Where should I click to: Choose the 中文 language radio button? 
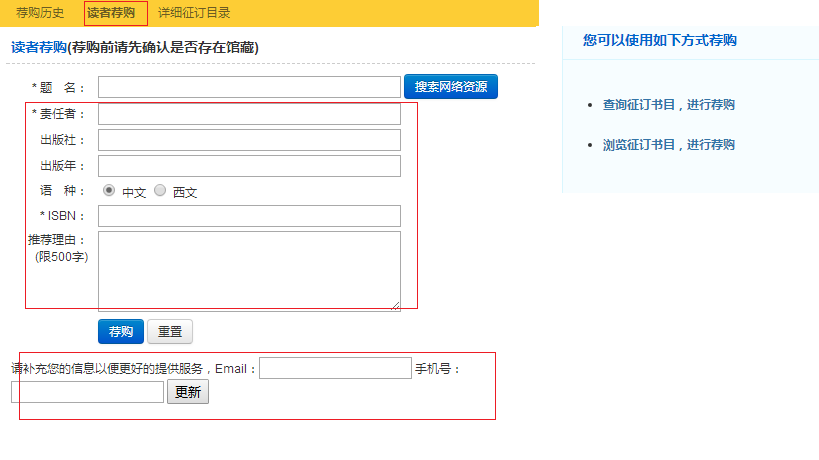click(110, 190)
